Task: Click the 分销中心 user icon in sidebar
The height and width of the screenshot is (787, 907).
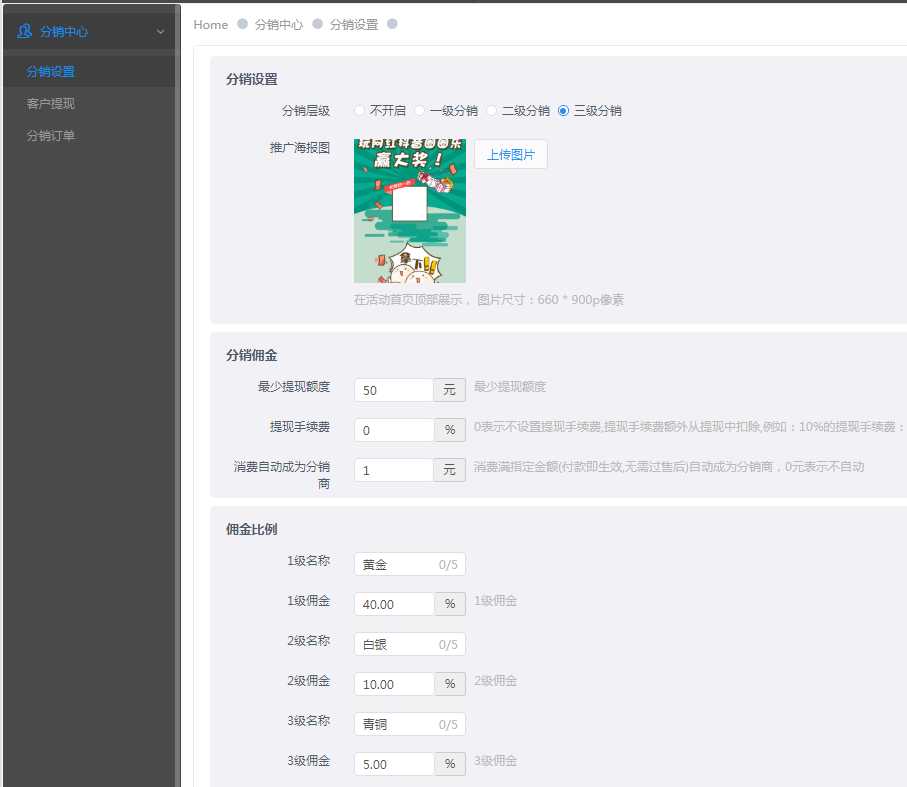Action: tap(24, 31)
